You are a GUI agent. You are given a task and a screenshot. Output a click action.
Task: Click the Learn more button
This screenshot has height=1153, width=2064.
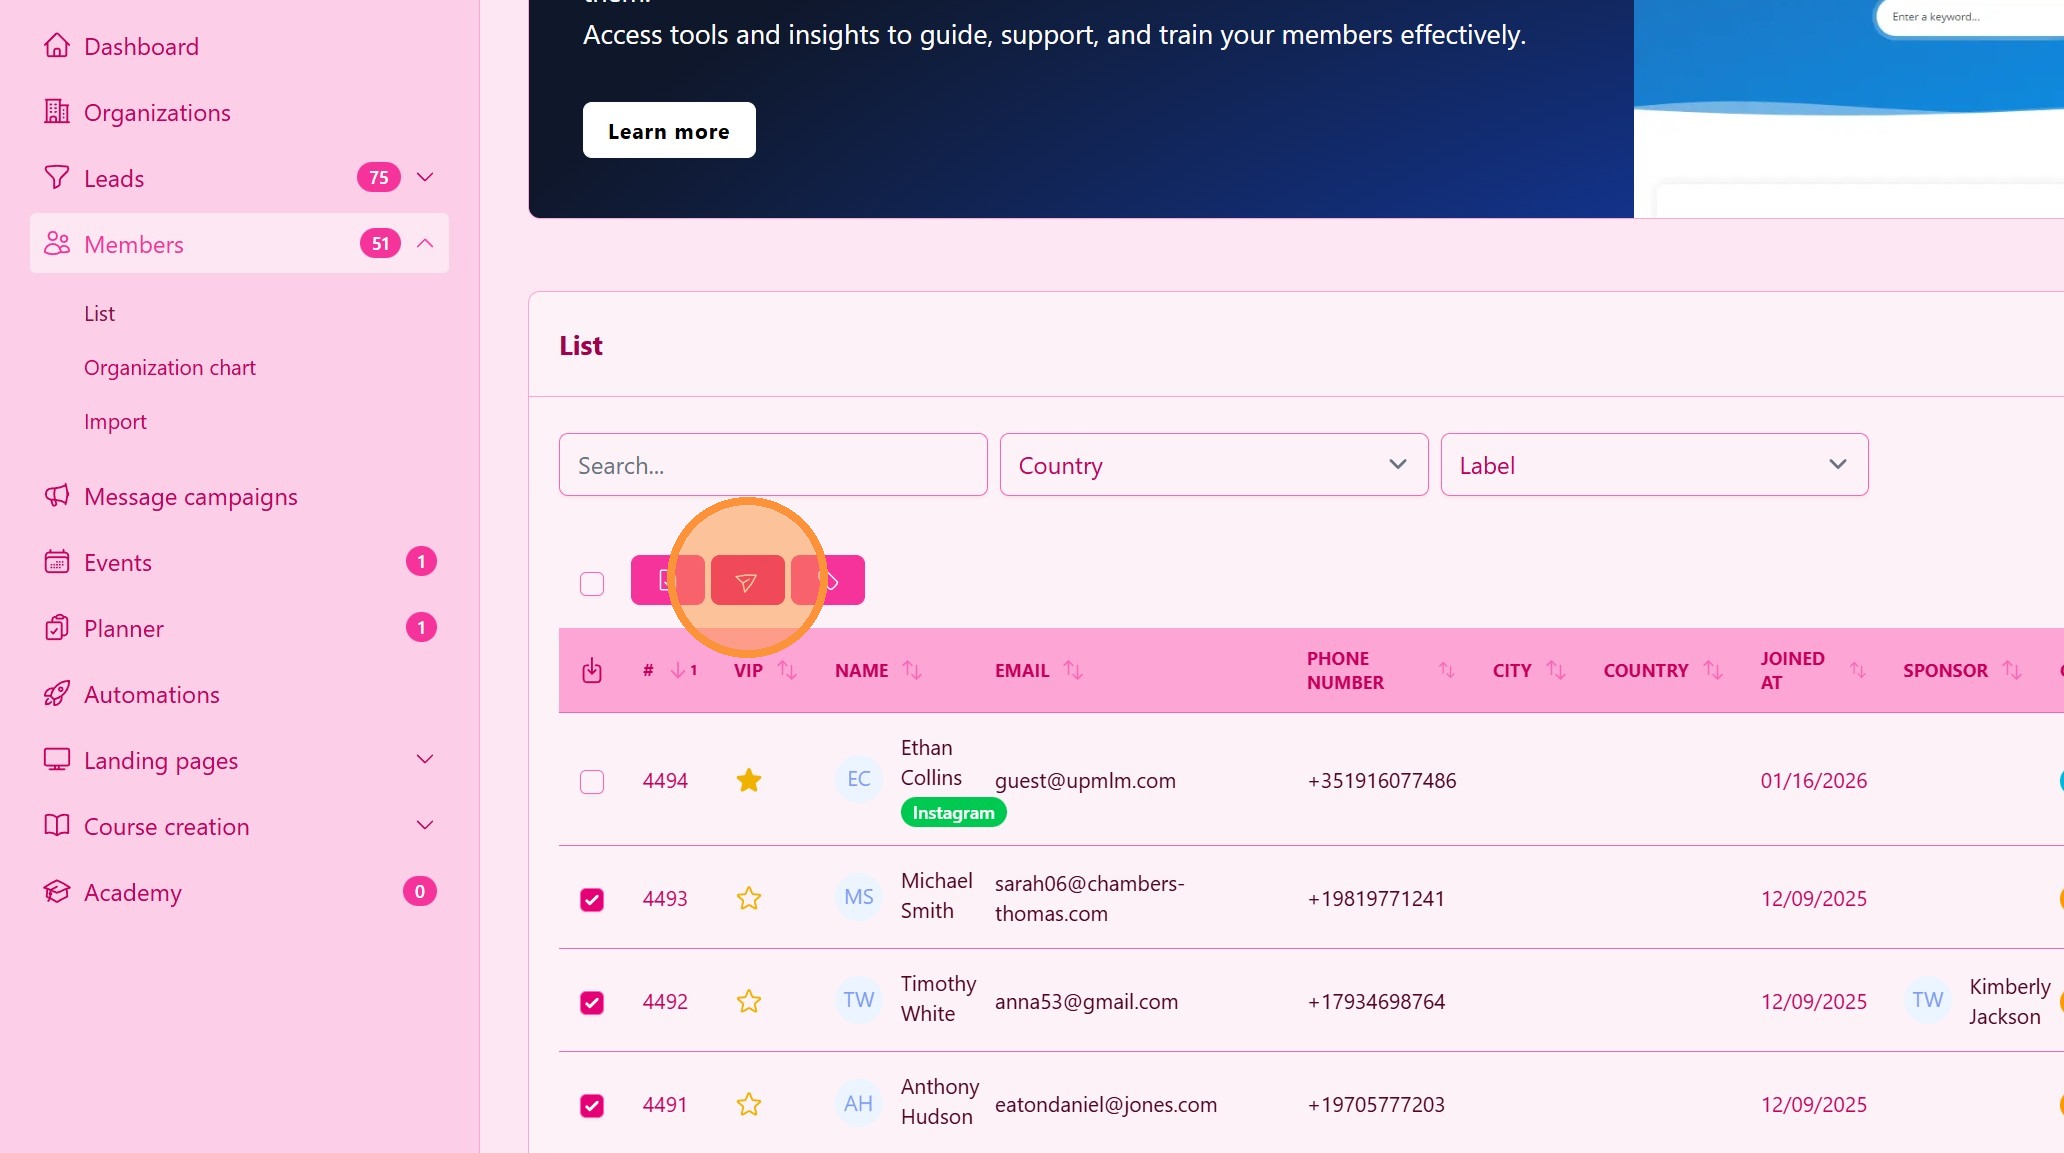click(668, 131)
